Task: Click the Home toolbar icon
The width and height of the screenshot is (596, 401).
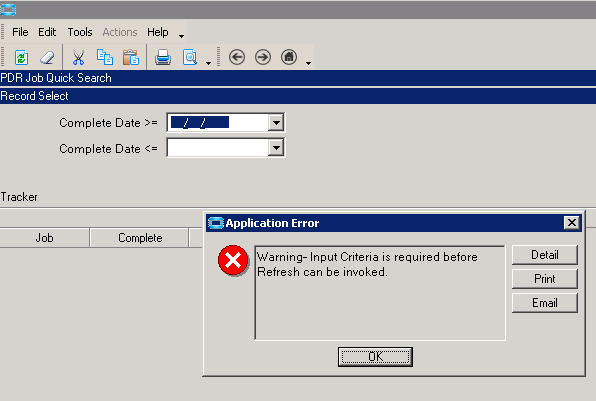Action: [x=289, y=57]
